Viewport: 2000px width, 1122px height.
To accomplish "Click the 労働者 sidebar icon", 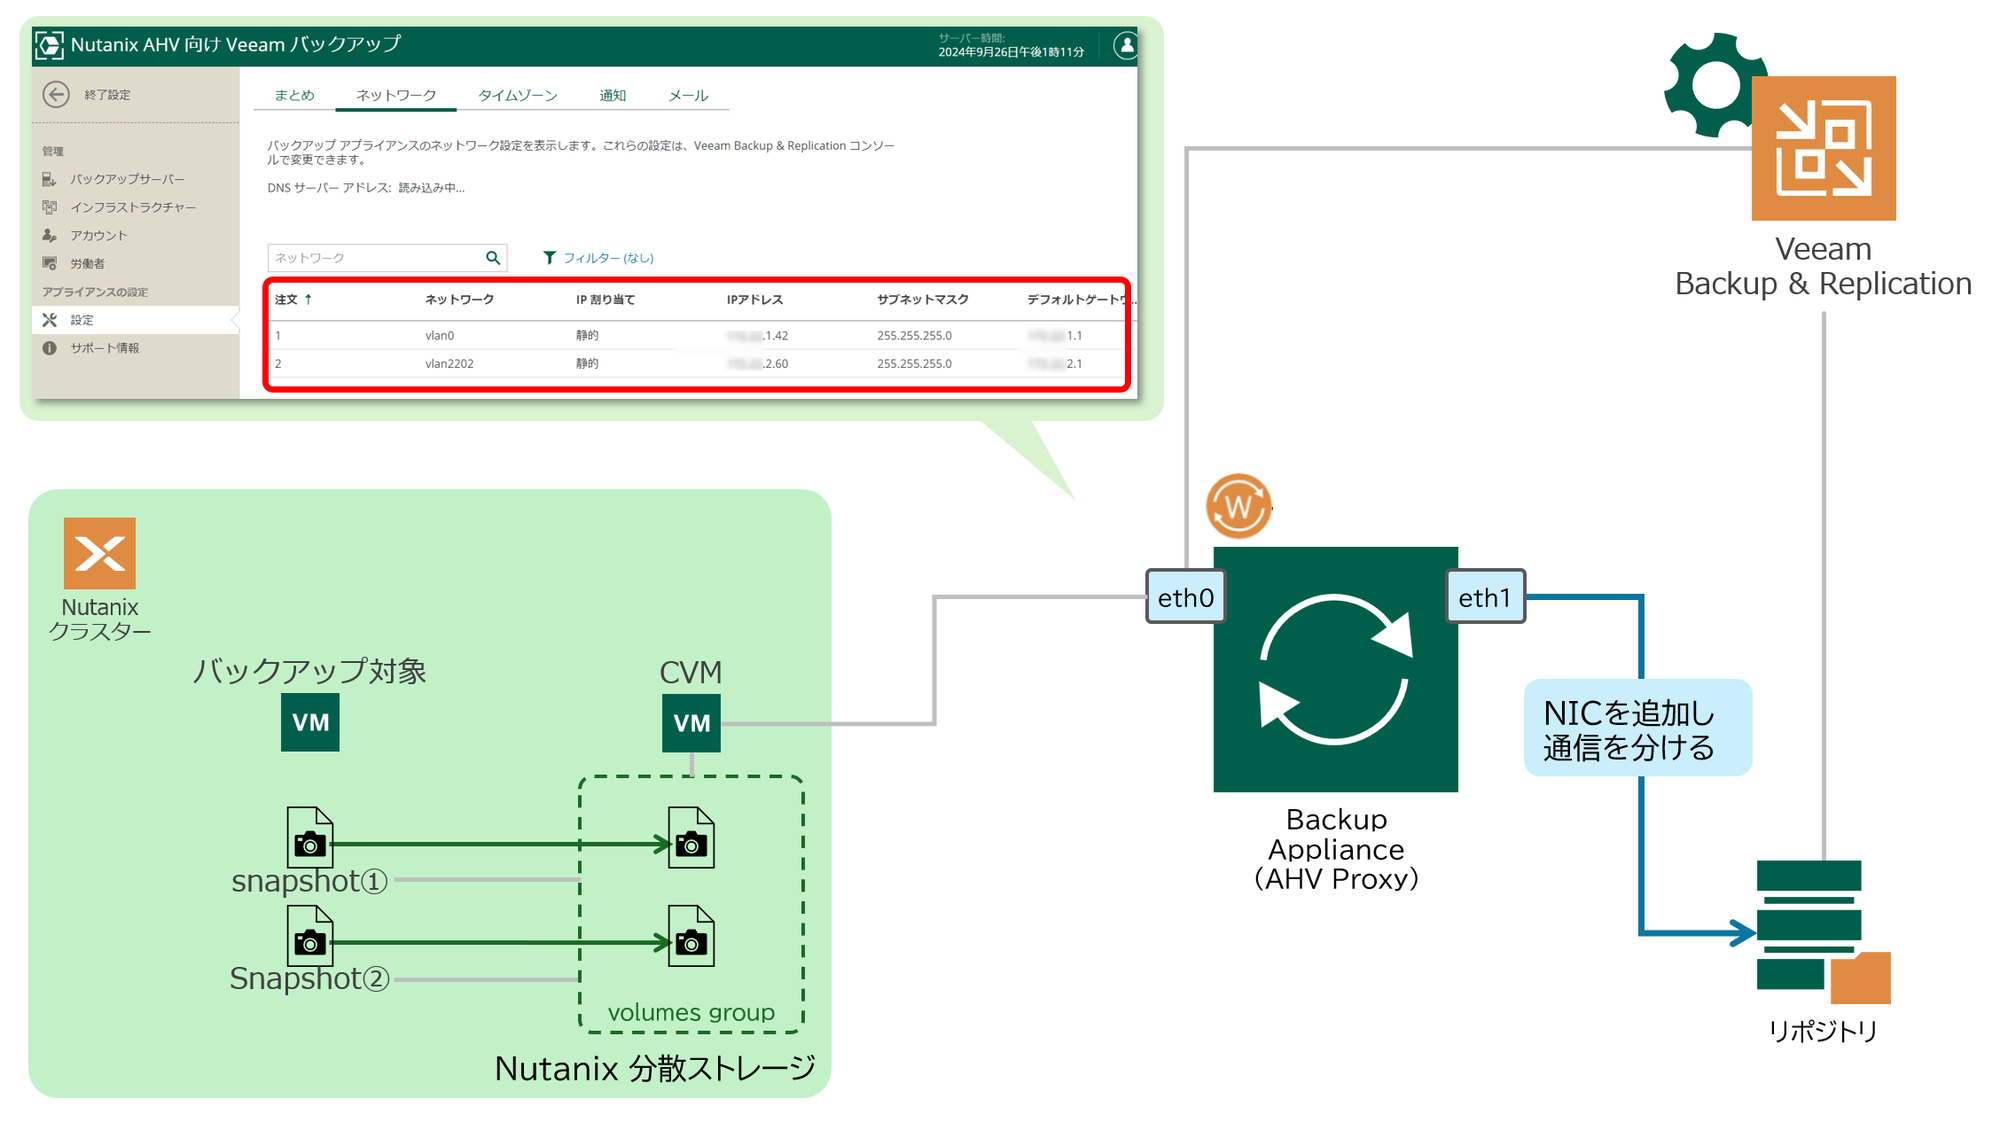I will point(49,263).
